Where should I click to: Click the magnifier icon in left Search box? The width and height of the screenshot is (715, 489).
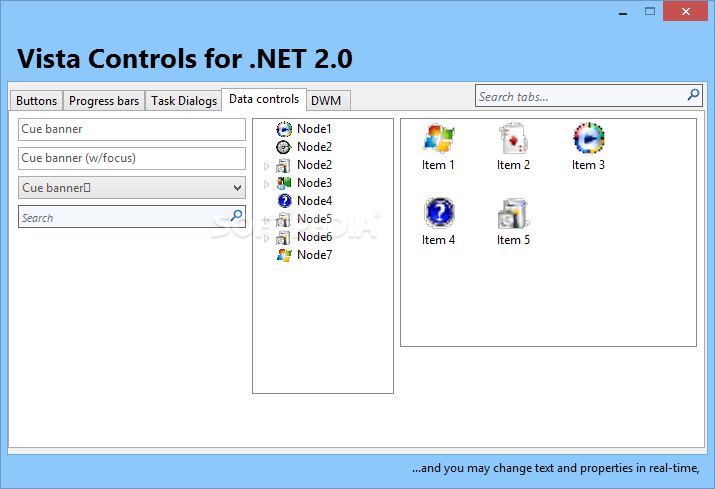click(x=236, y=215)
